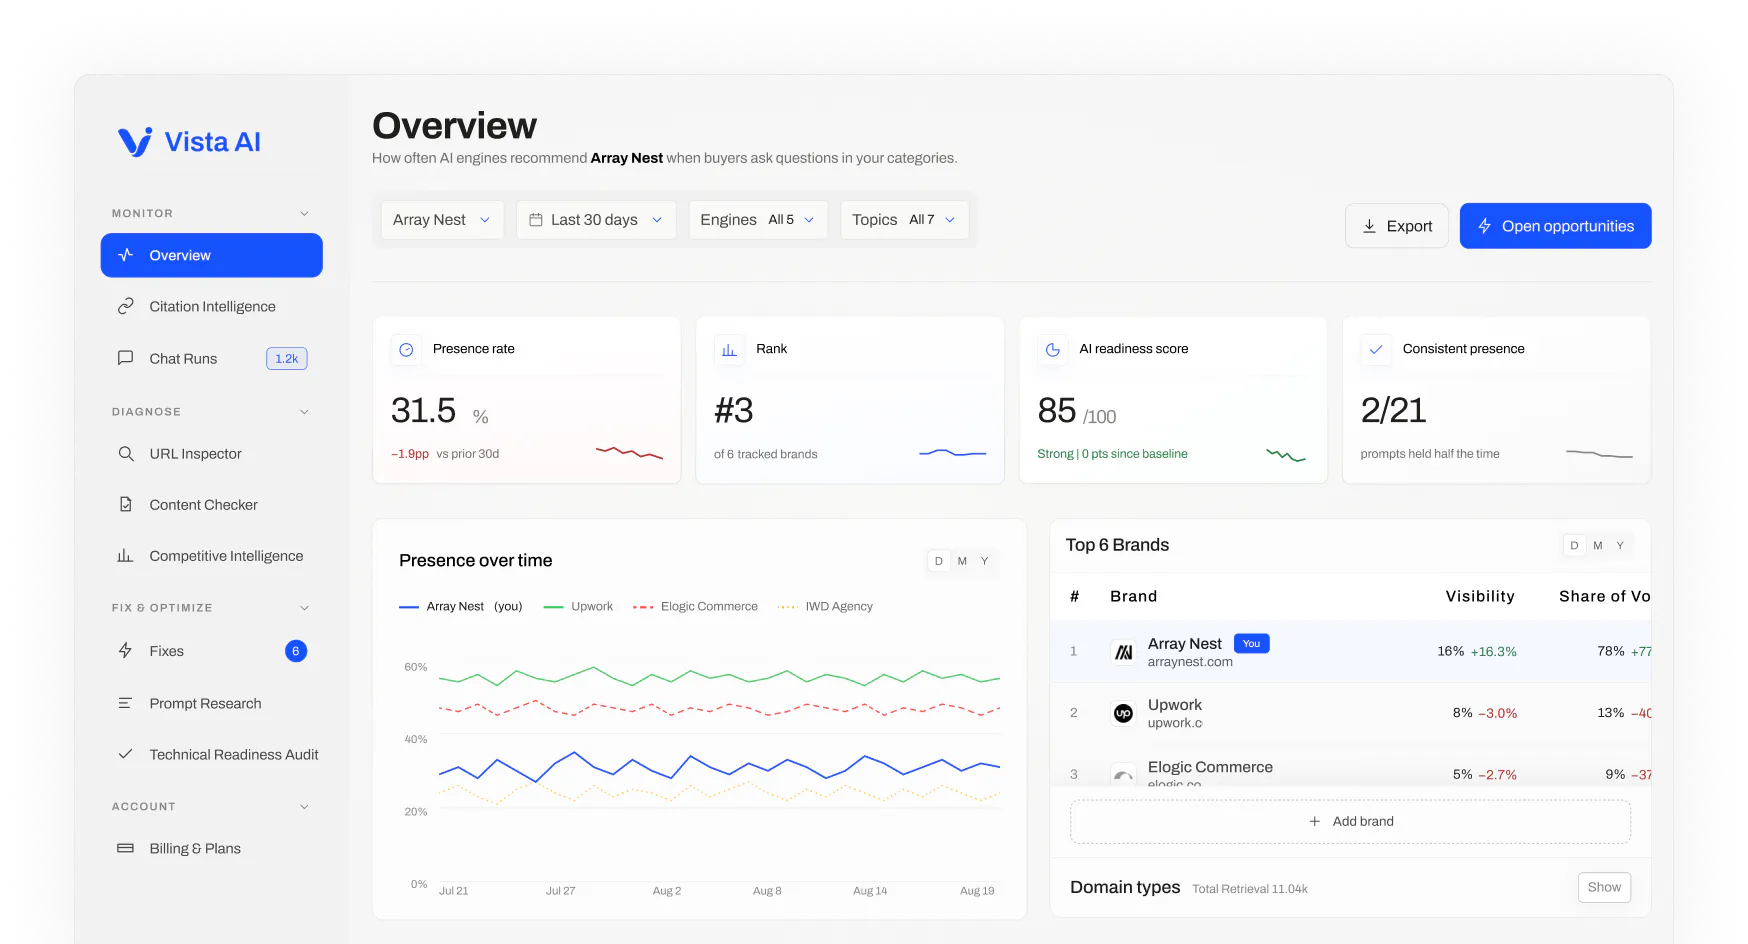Collapse the FIX & OPTIMIZE section
Image resolution: width=1748 pixels, height=944 pixels.
304,607
